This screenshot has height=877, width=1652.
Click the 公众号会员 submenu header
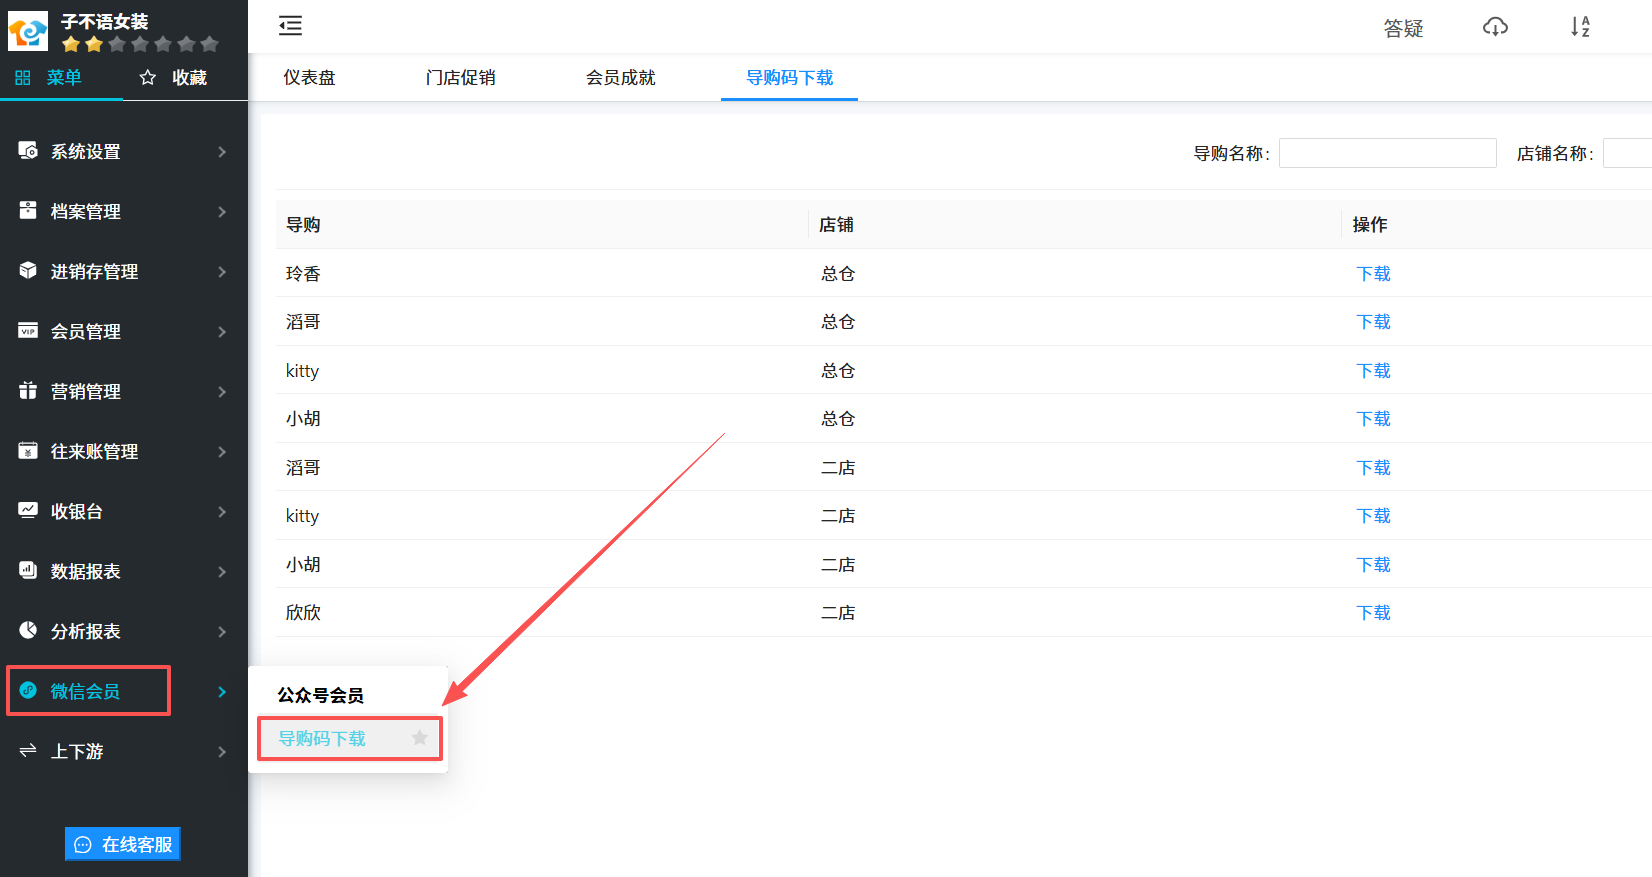[x=320, y=695]
